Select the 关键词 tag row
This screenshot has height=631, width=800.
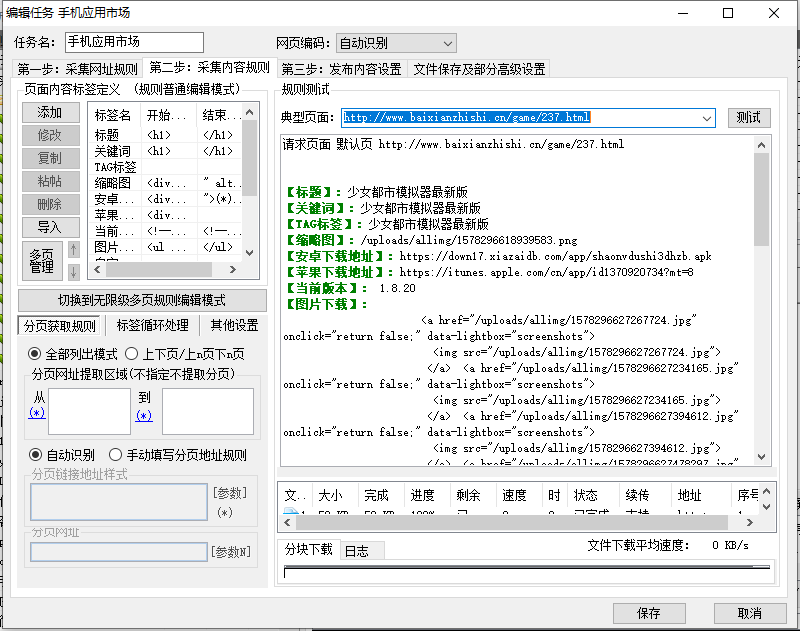[x=166, y=151]
